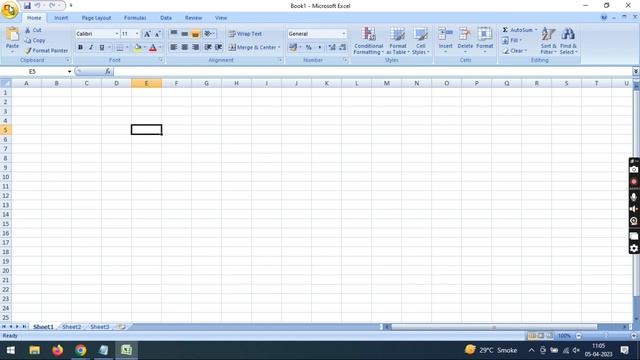
Task: Open the Office Button menu
Action: click(9, 10)
